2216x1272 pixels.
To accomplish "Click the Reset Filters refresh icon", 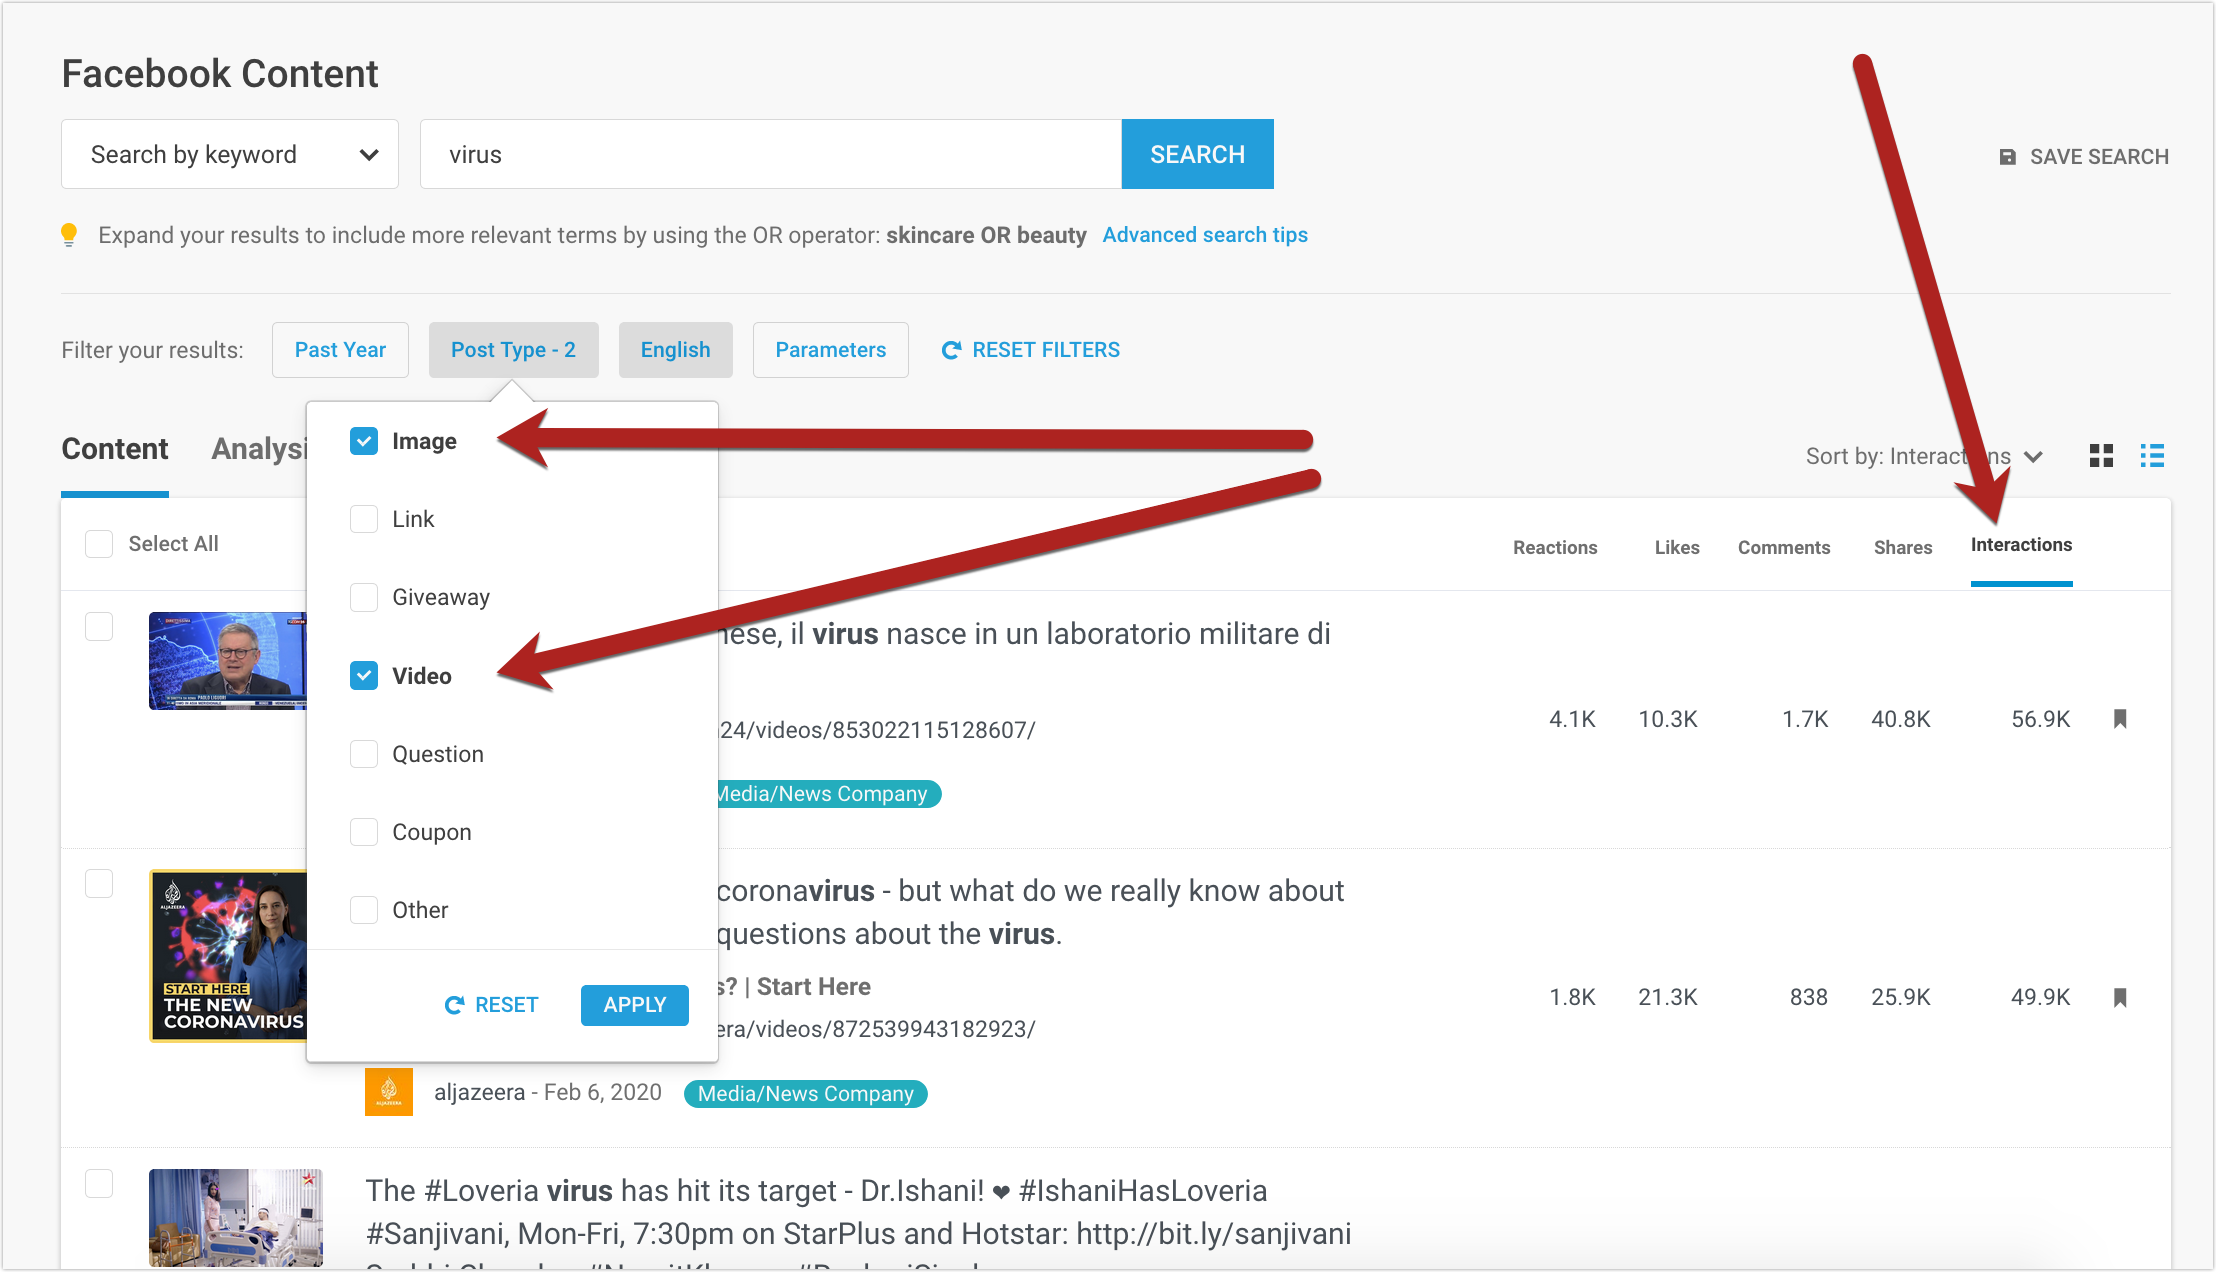I will point(951,350).
